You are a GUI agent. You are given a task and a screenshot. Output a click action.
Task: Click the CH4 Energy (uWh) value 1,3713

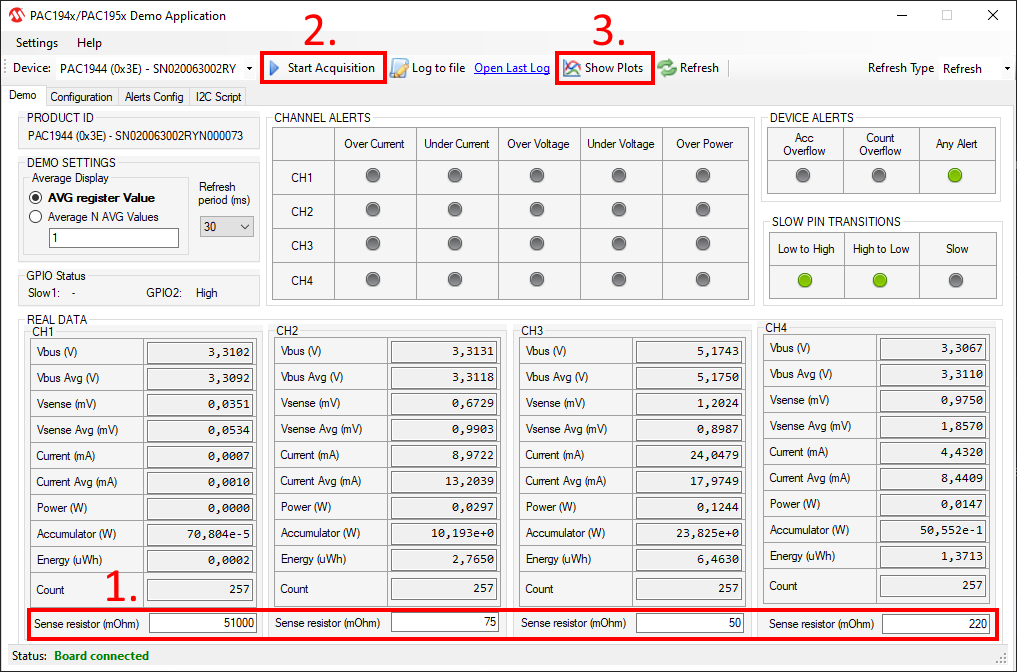pyautogui.click(x=933, y=556)
